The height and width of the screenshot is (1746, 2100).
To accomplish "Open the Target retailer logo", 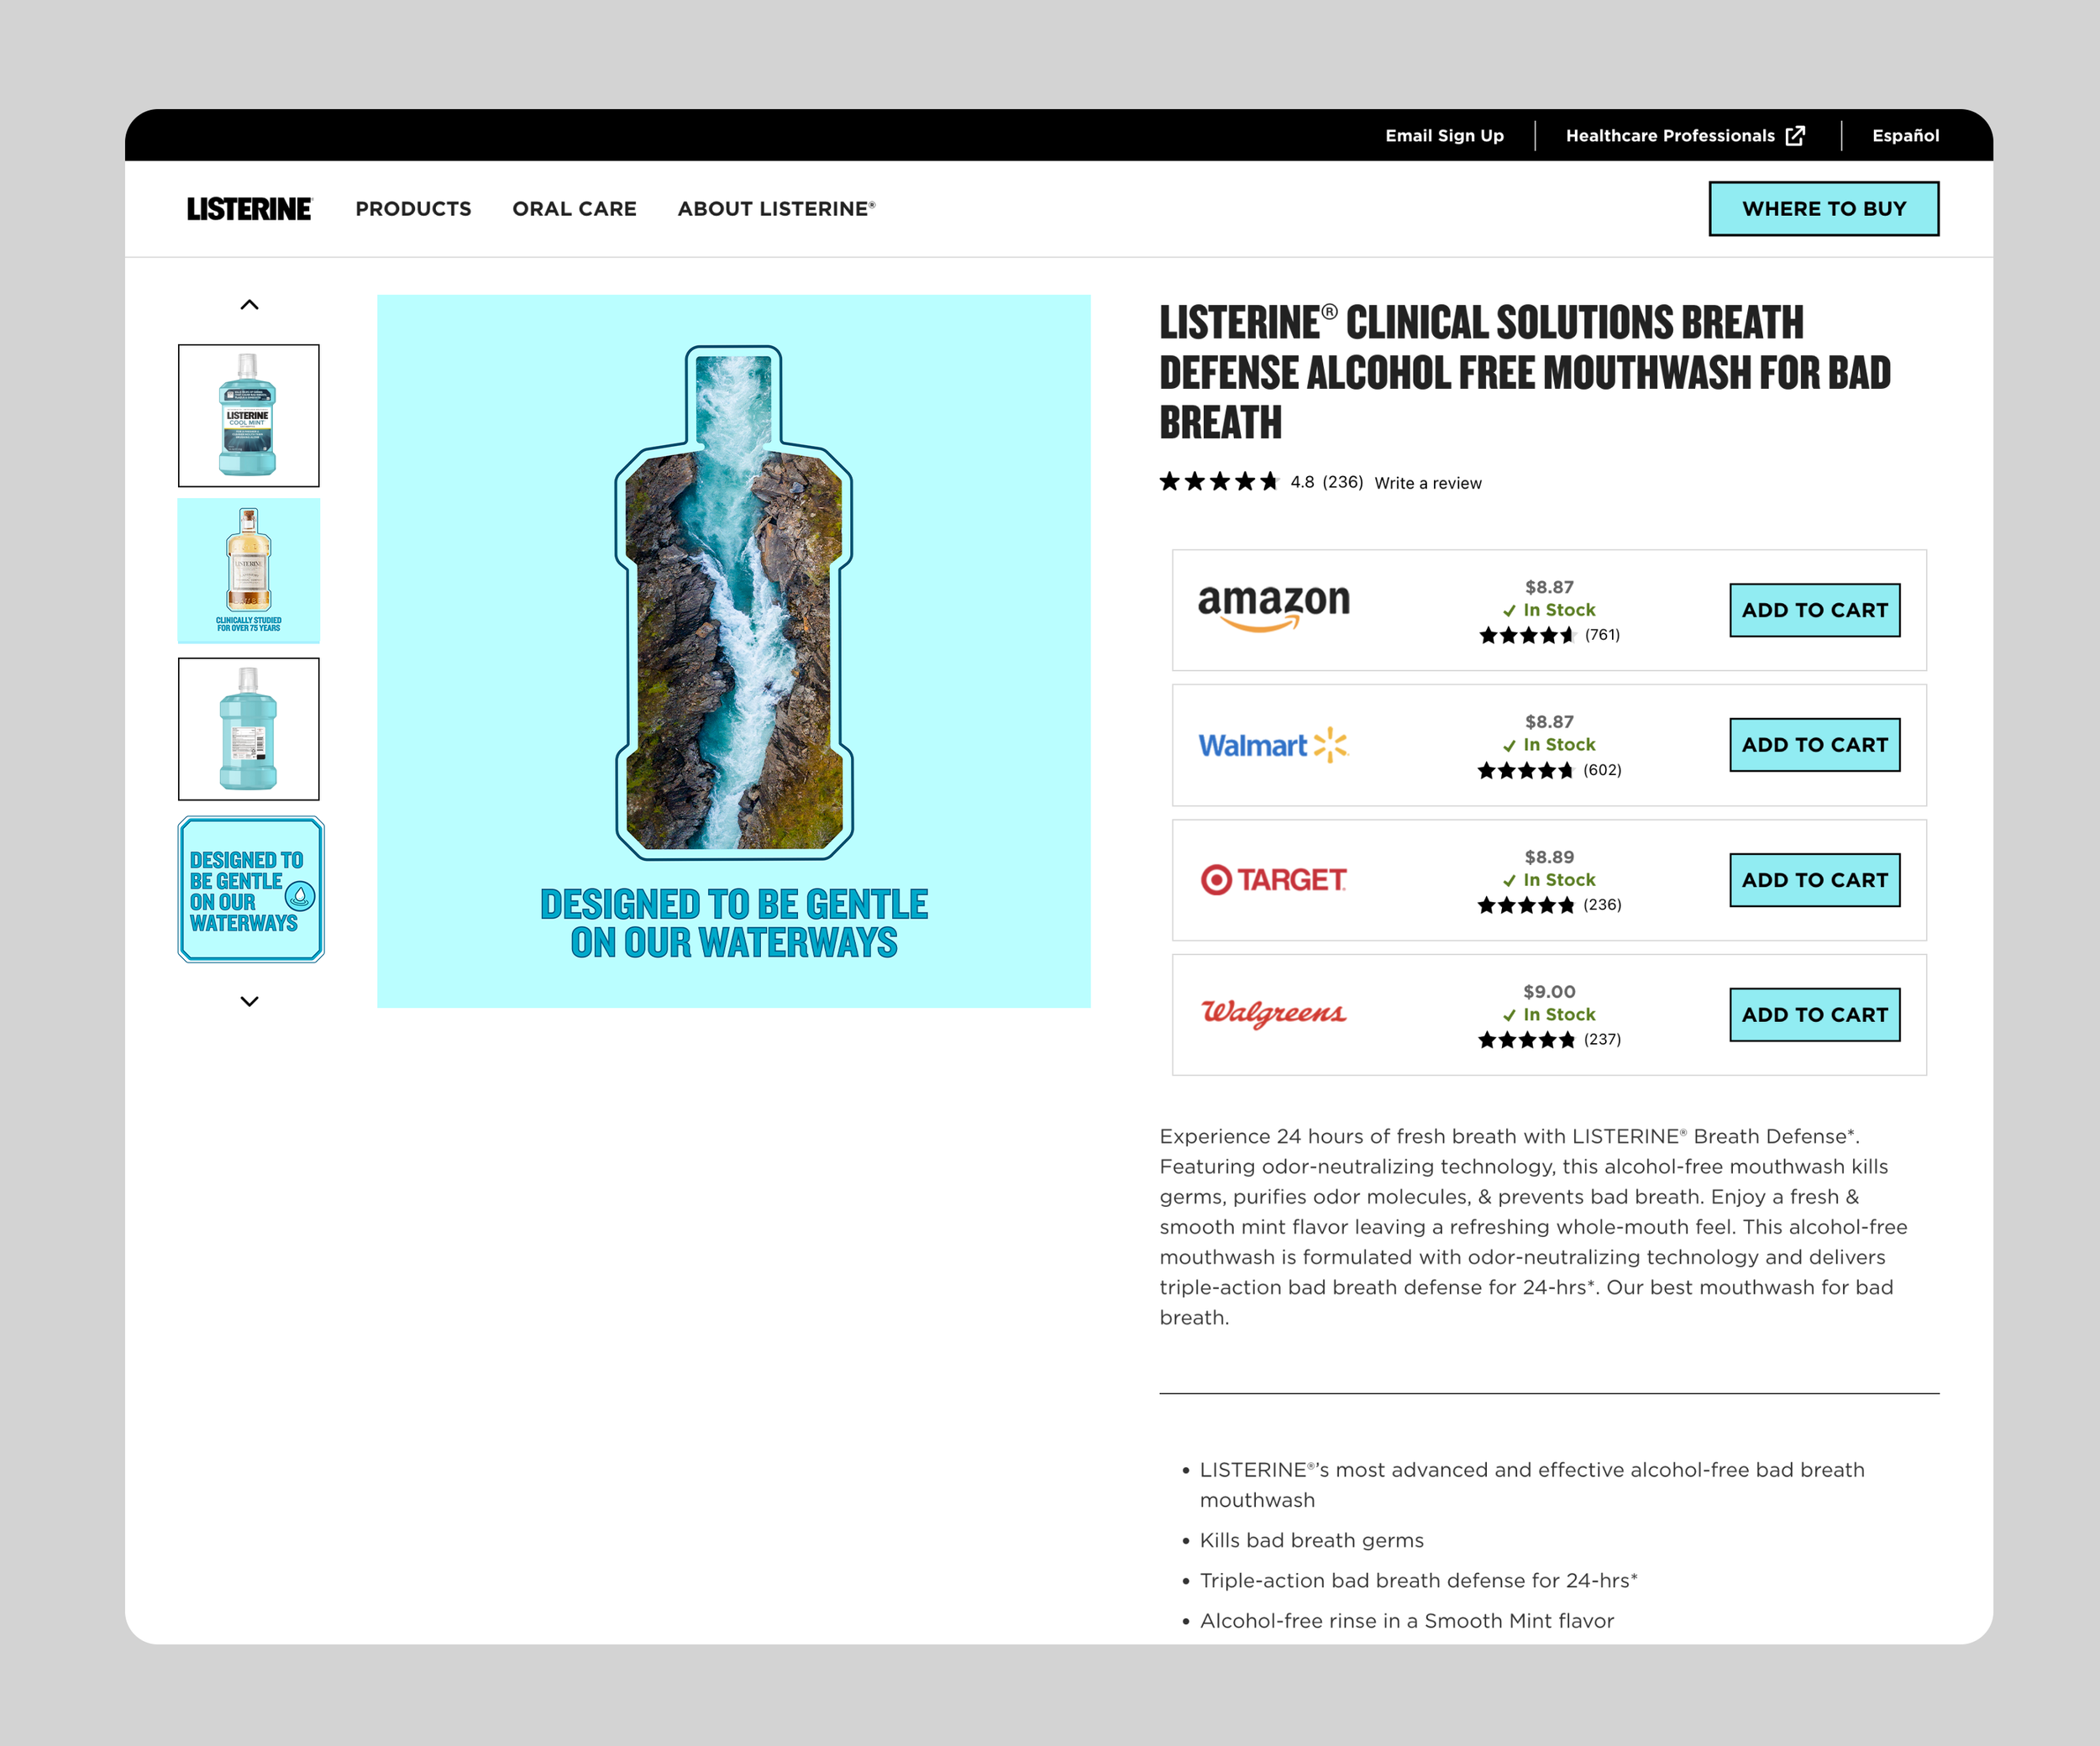I will (x=1273, y=880).
